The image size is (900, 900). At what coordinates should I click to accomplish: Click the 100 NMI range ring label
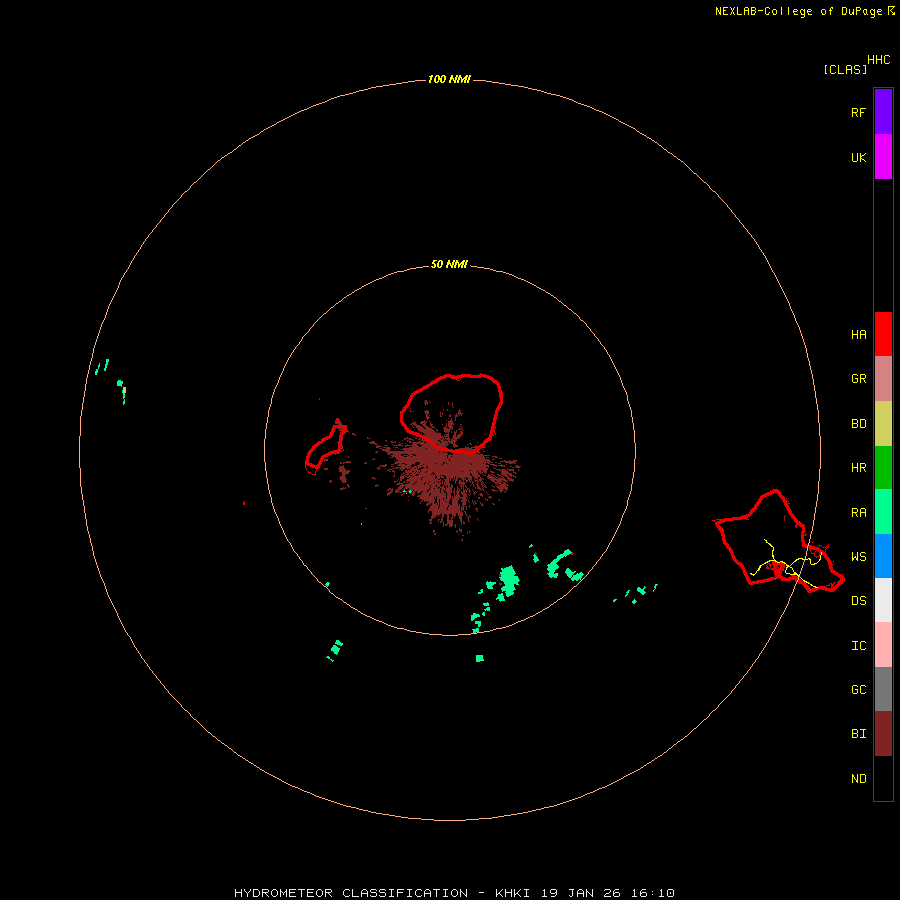(449, 79)
